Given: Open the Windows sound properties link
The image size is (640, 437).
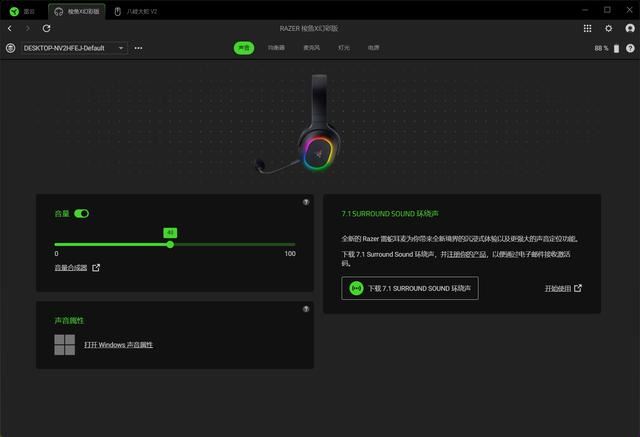Looking at the screenshot, I should click(x=118, y=345).
